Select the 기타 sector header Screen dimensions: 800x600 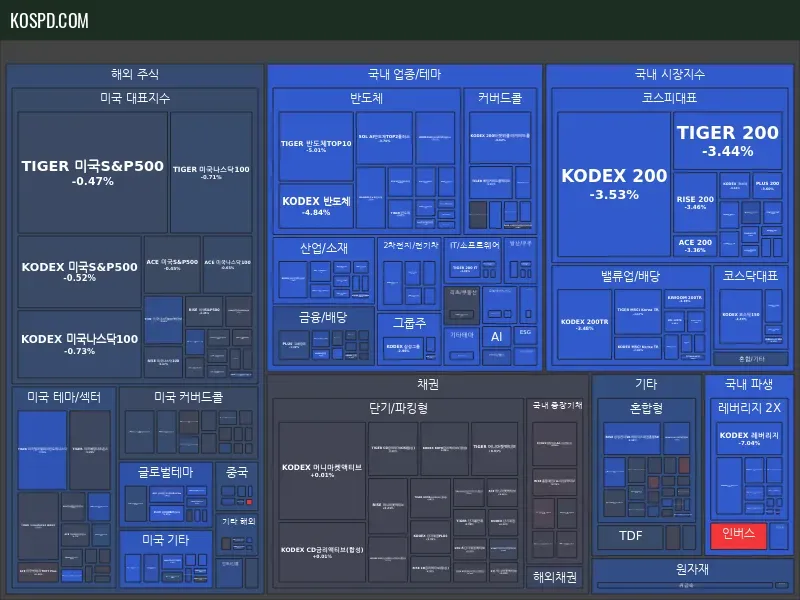point(646,384)
